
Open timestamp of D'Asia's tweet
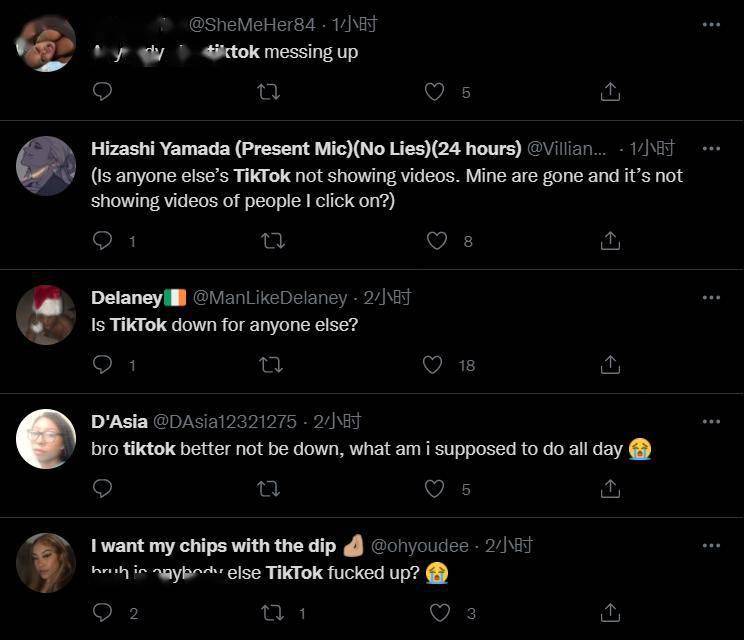coord(337,422)
